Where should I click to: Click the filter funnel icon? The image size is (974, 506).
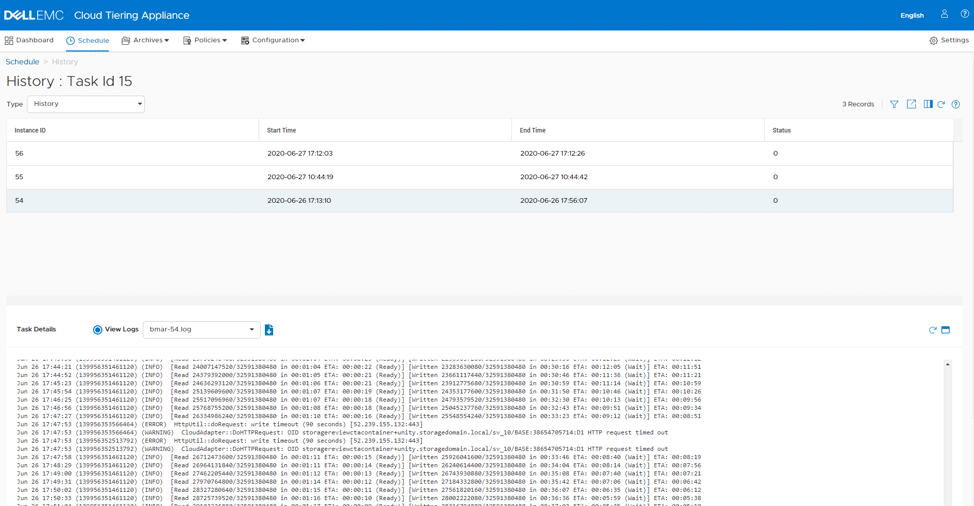point(894,104)
